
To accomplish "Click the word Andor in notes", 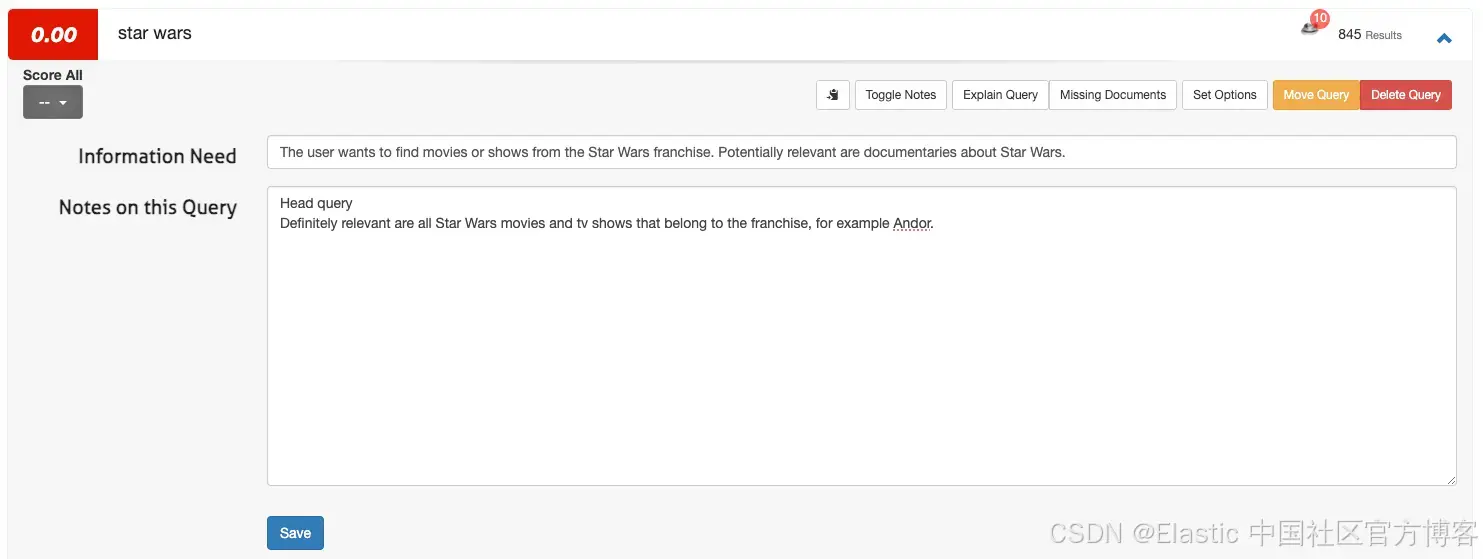I will pyautogui.click(x=912, y=223).
